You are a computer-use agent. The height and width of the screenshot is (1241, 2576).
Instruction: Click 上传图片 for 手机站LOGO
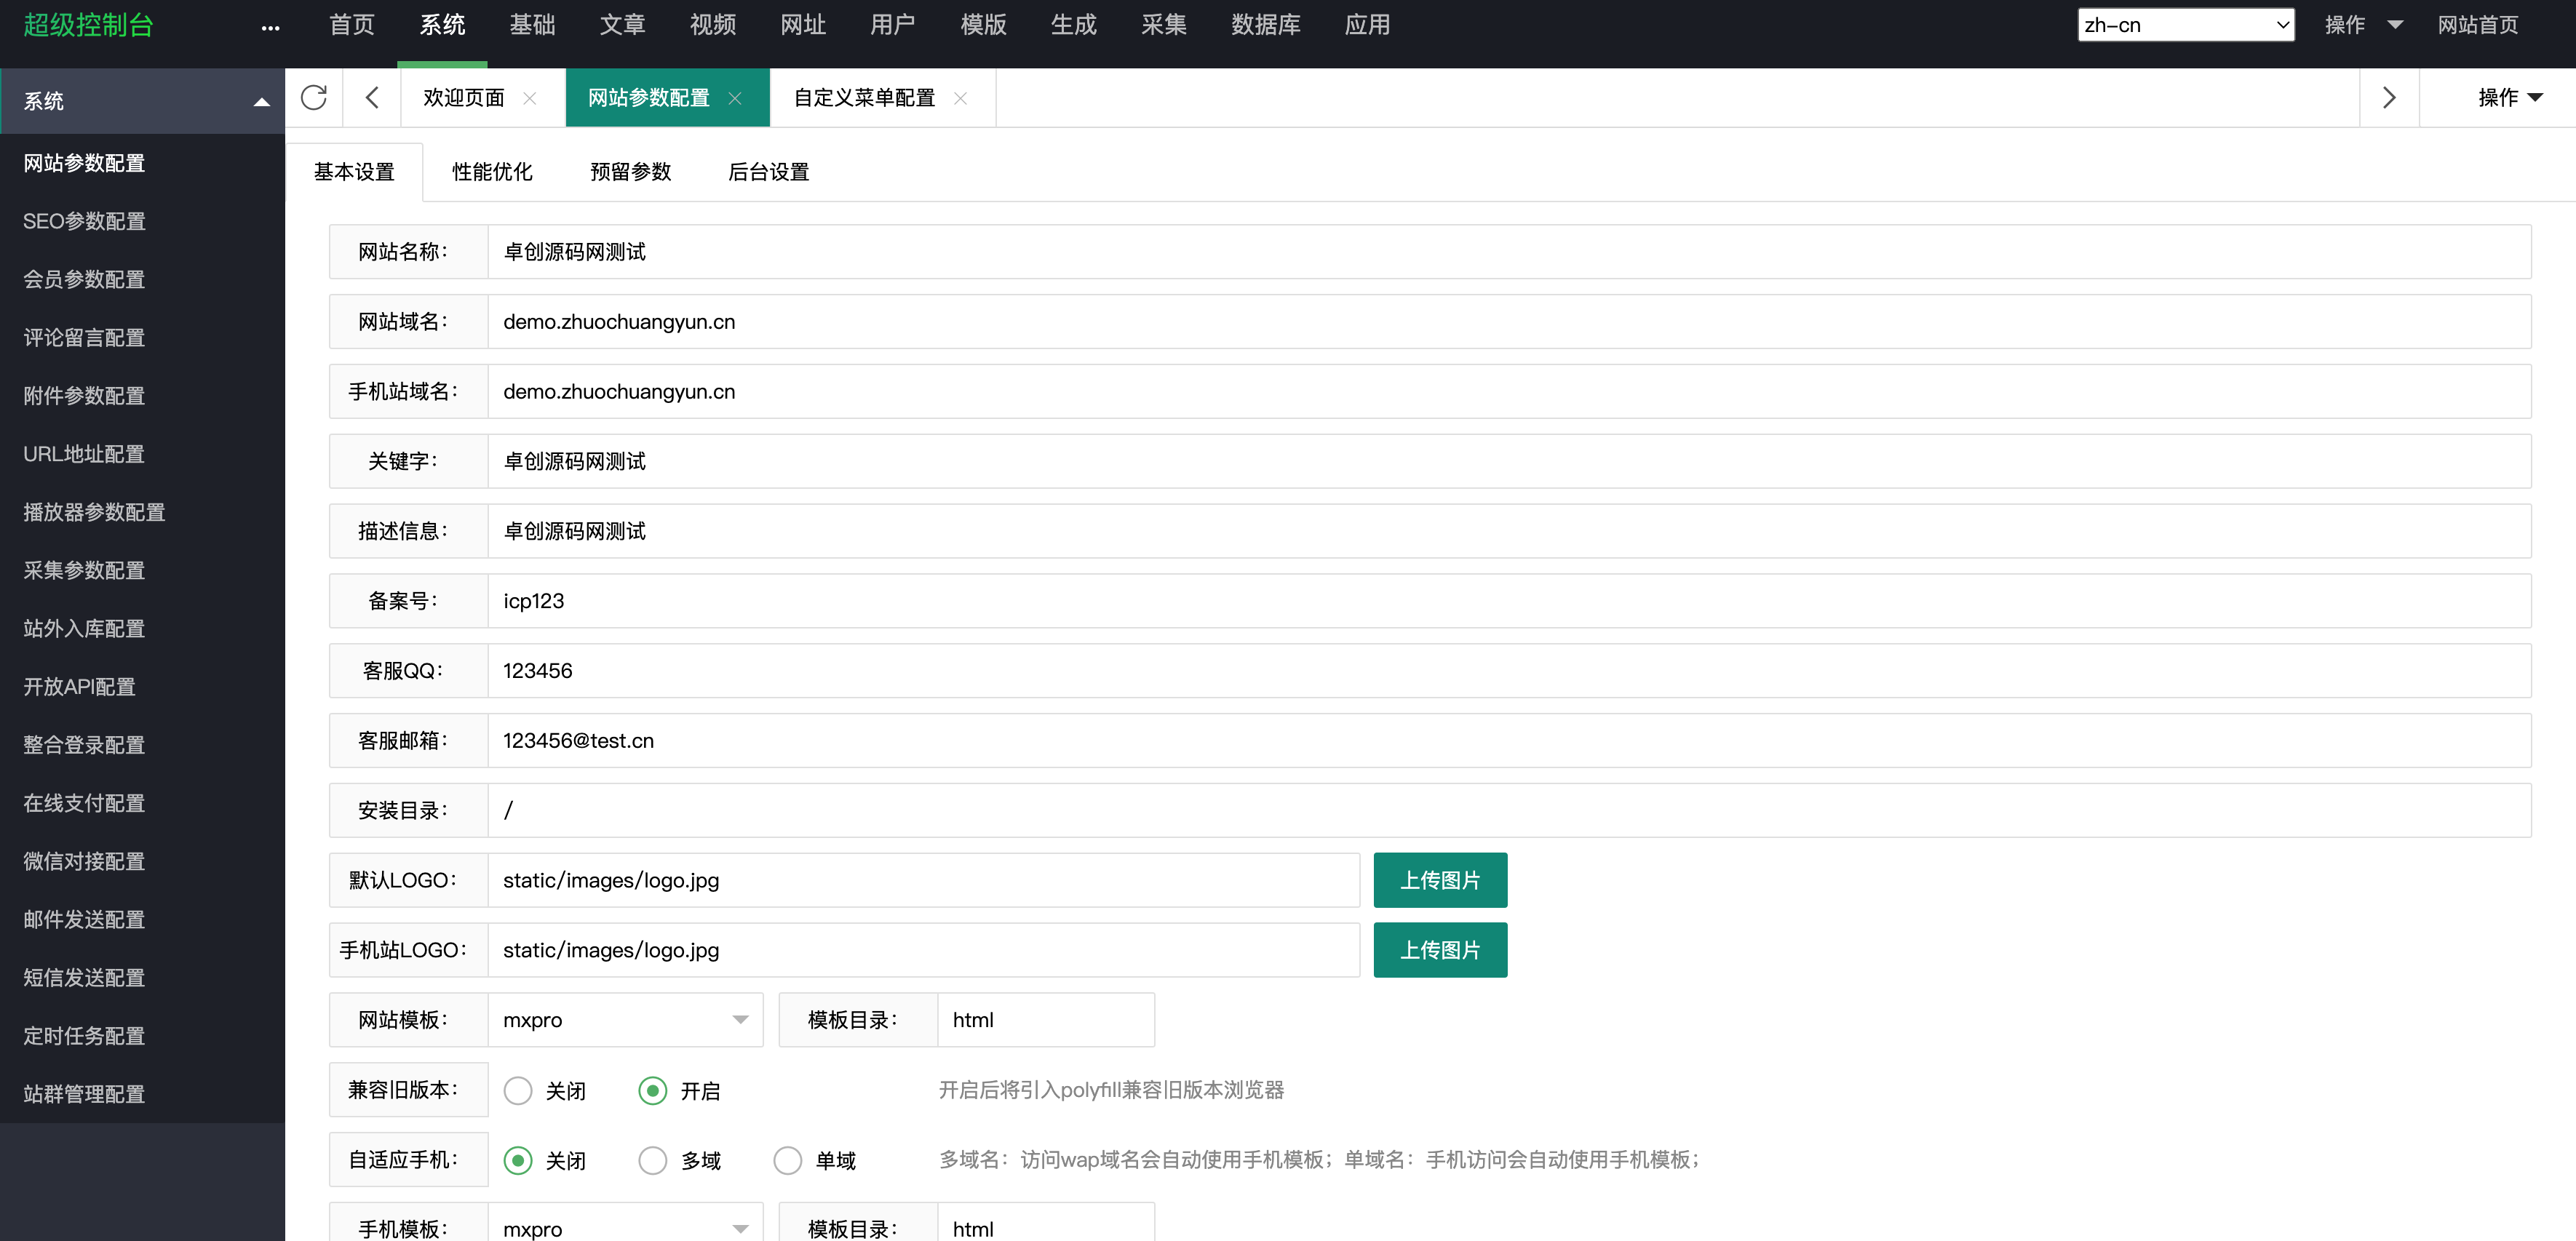click(x=1440, y=950)
